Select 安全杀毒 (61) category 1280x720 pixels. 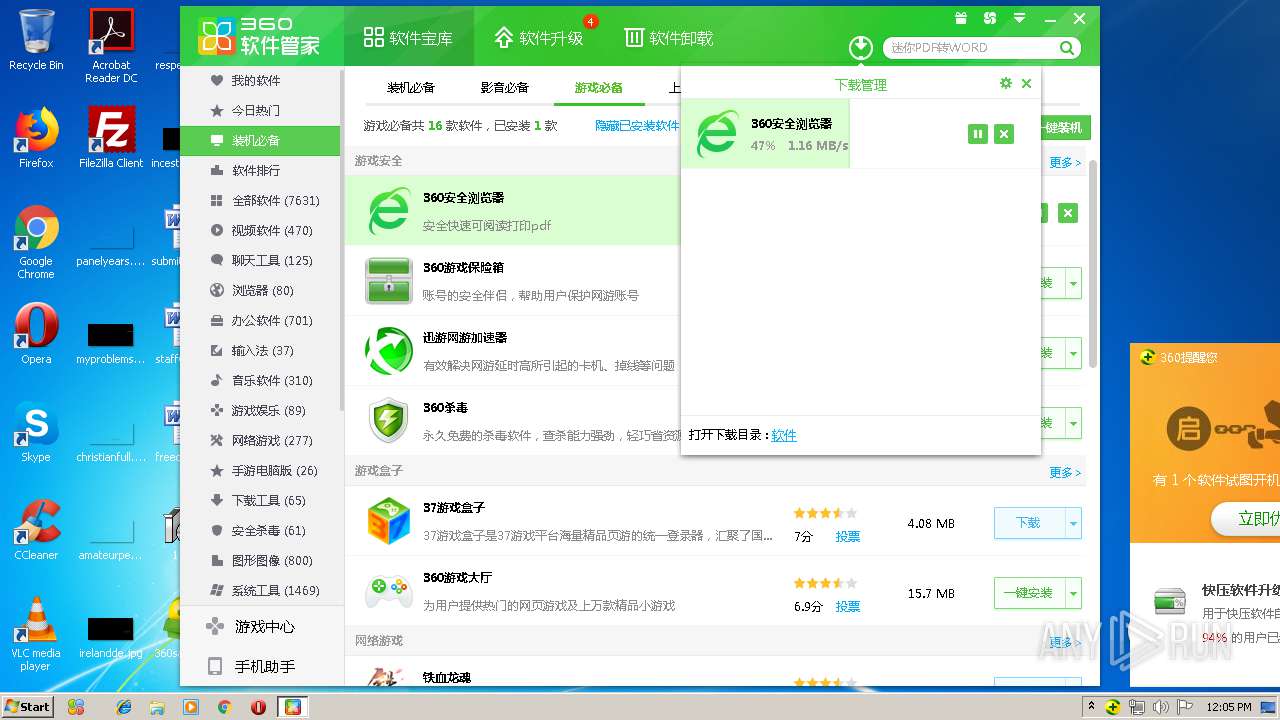coord(260,530)
